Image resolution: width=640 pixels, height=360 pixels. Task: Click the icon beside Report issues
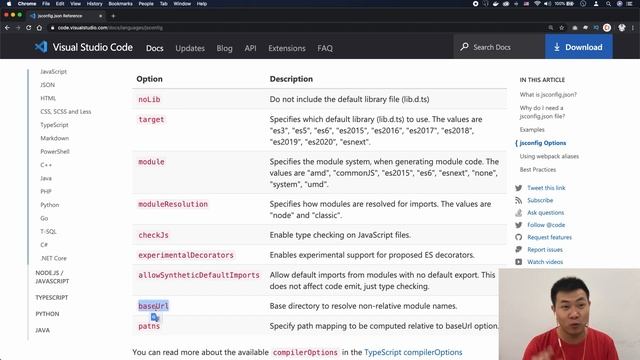pos(518,249)
